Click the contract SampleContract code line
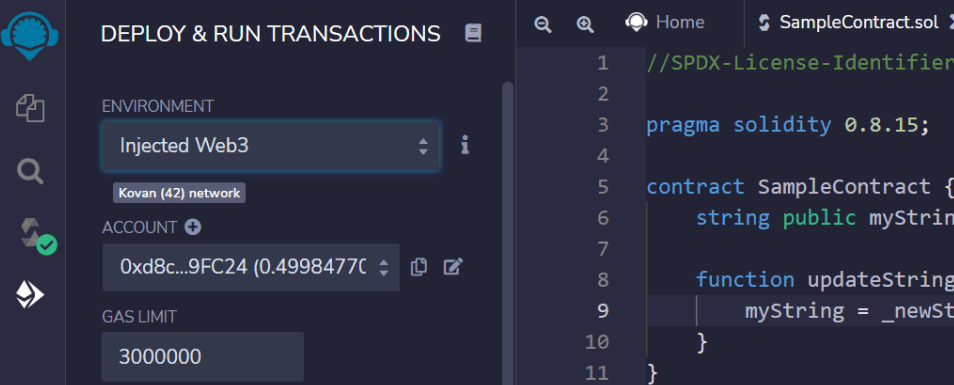Viewport: 954px width, 385px height. click(799, 187)
